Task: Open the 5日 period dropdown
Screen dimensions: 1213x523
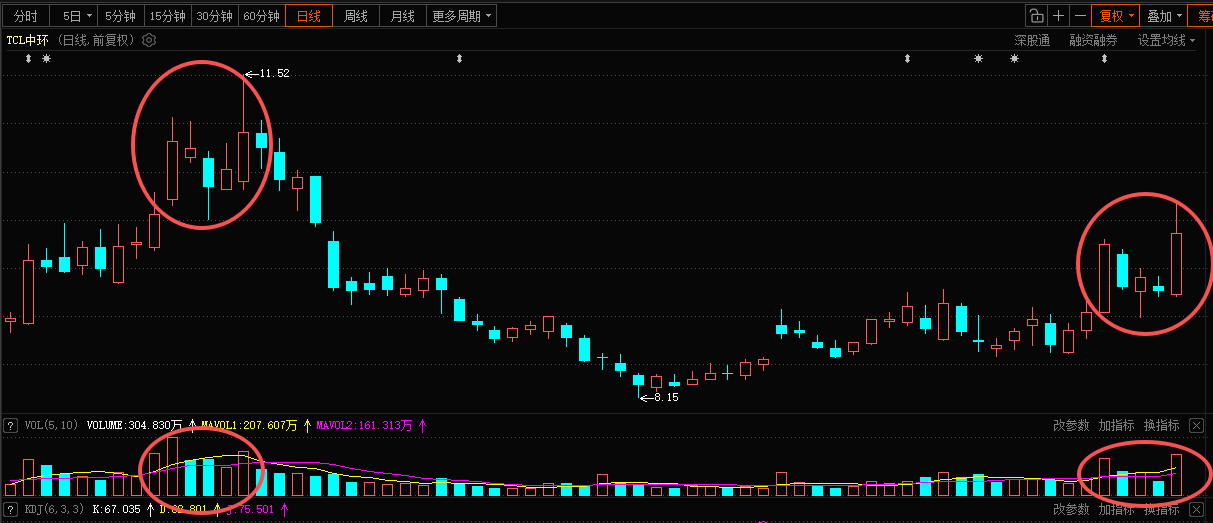Action: 75,16
